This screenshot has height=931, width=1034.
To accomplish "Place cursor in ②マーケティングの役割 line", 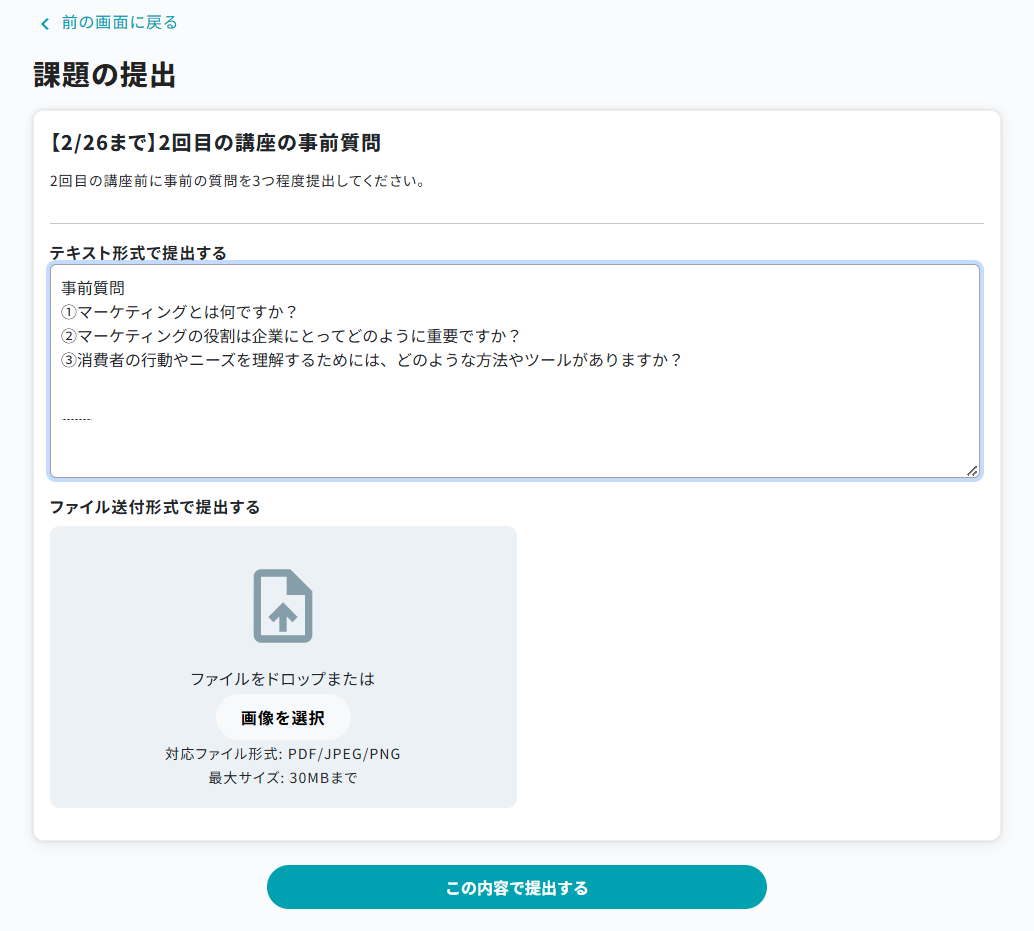I will 290,336.
